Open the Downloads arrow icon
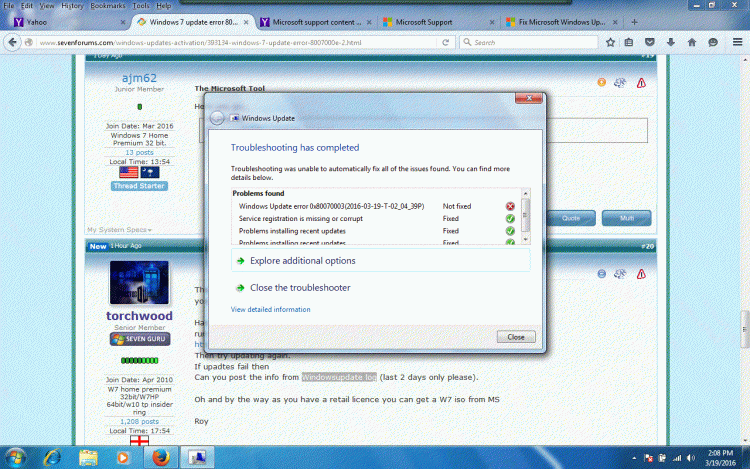The width and height of the screenshot is (750, 469). 671,42
